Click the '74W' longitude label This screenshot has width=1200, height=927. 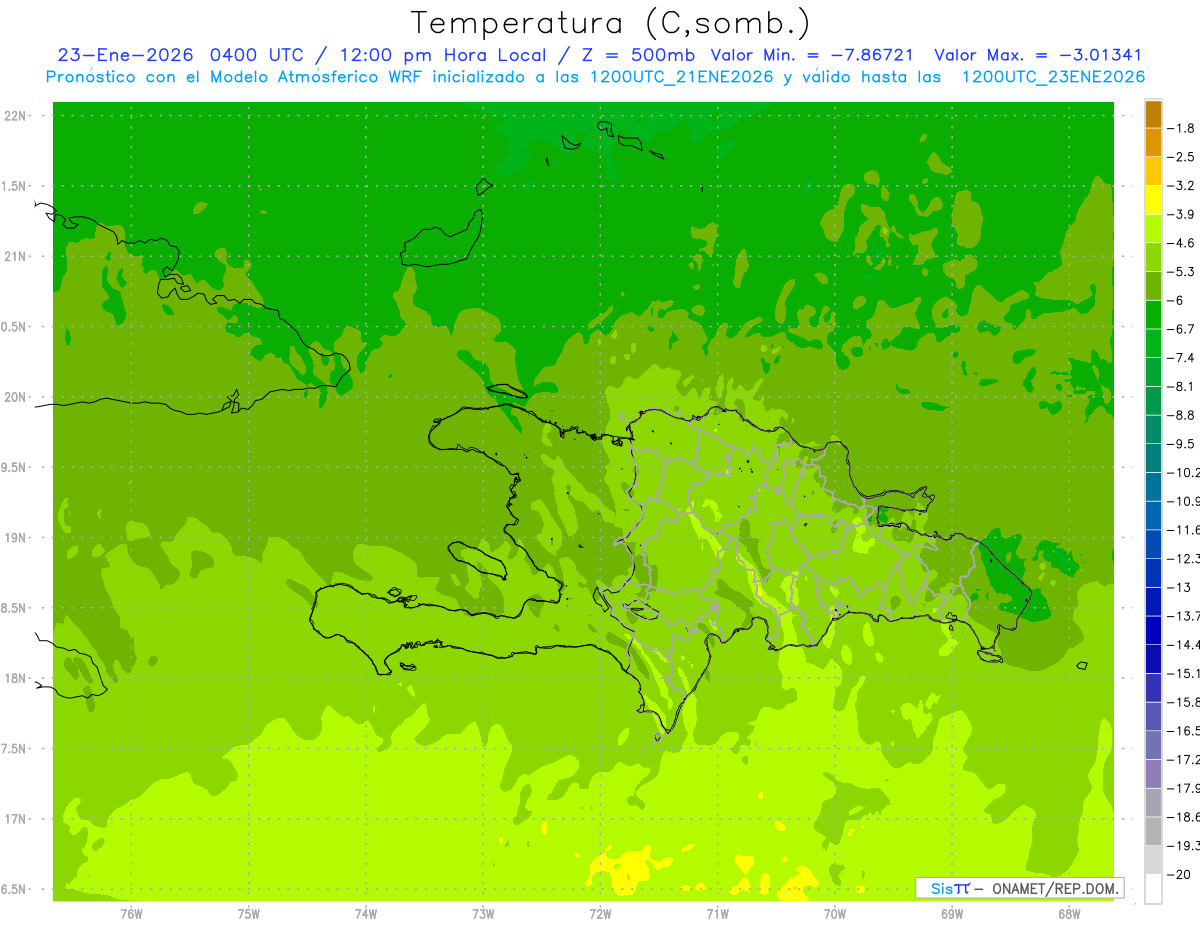[366, 913]
